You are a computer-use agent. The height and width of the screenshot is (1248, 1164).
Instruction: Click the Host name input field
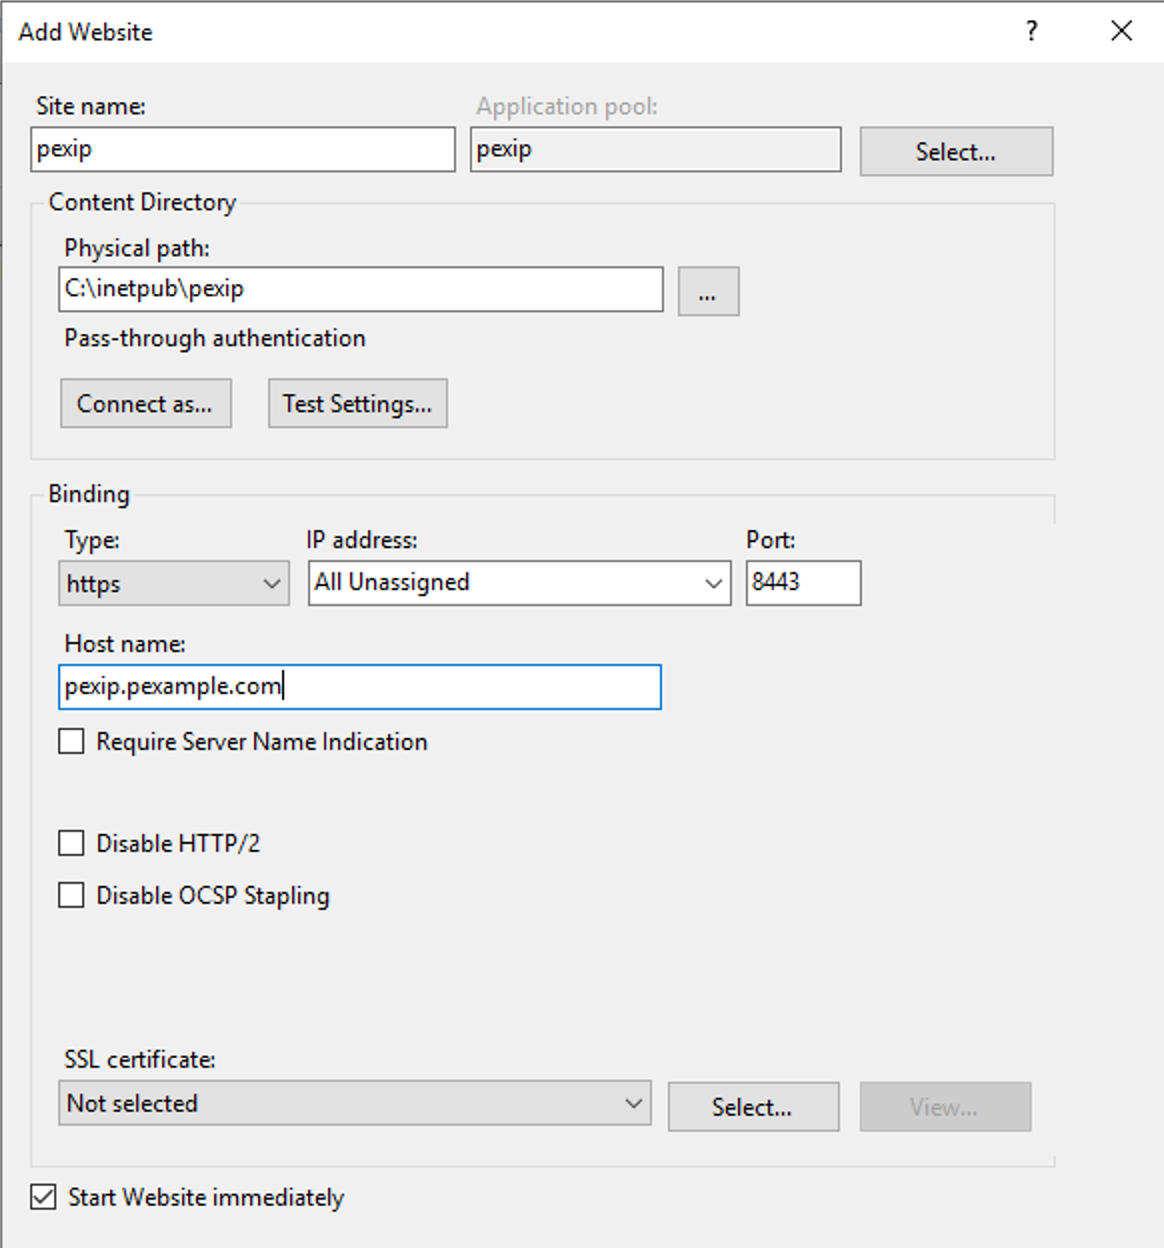coord(360,687)
